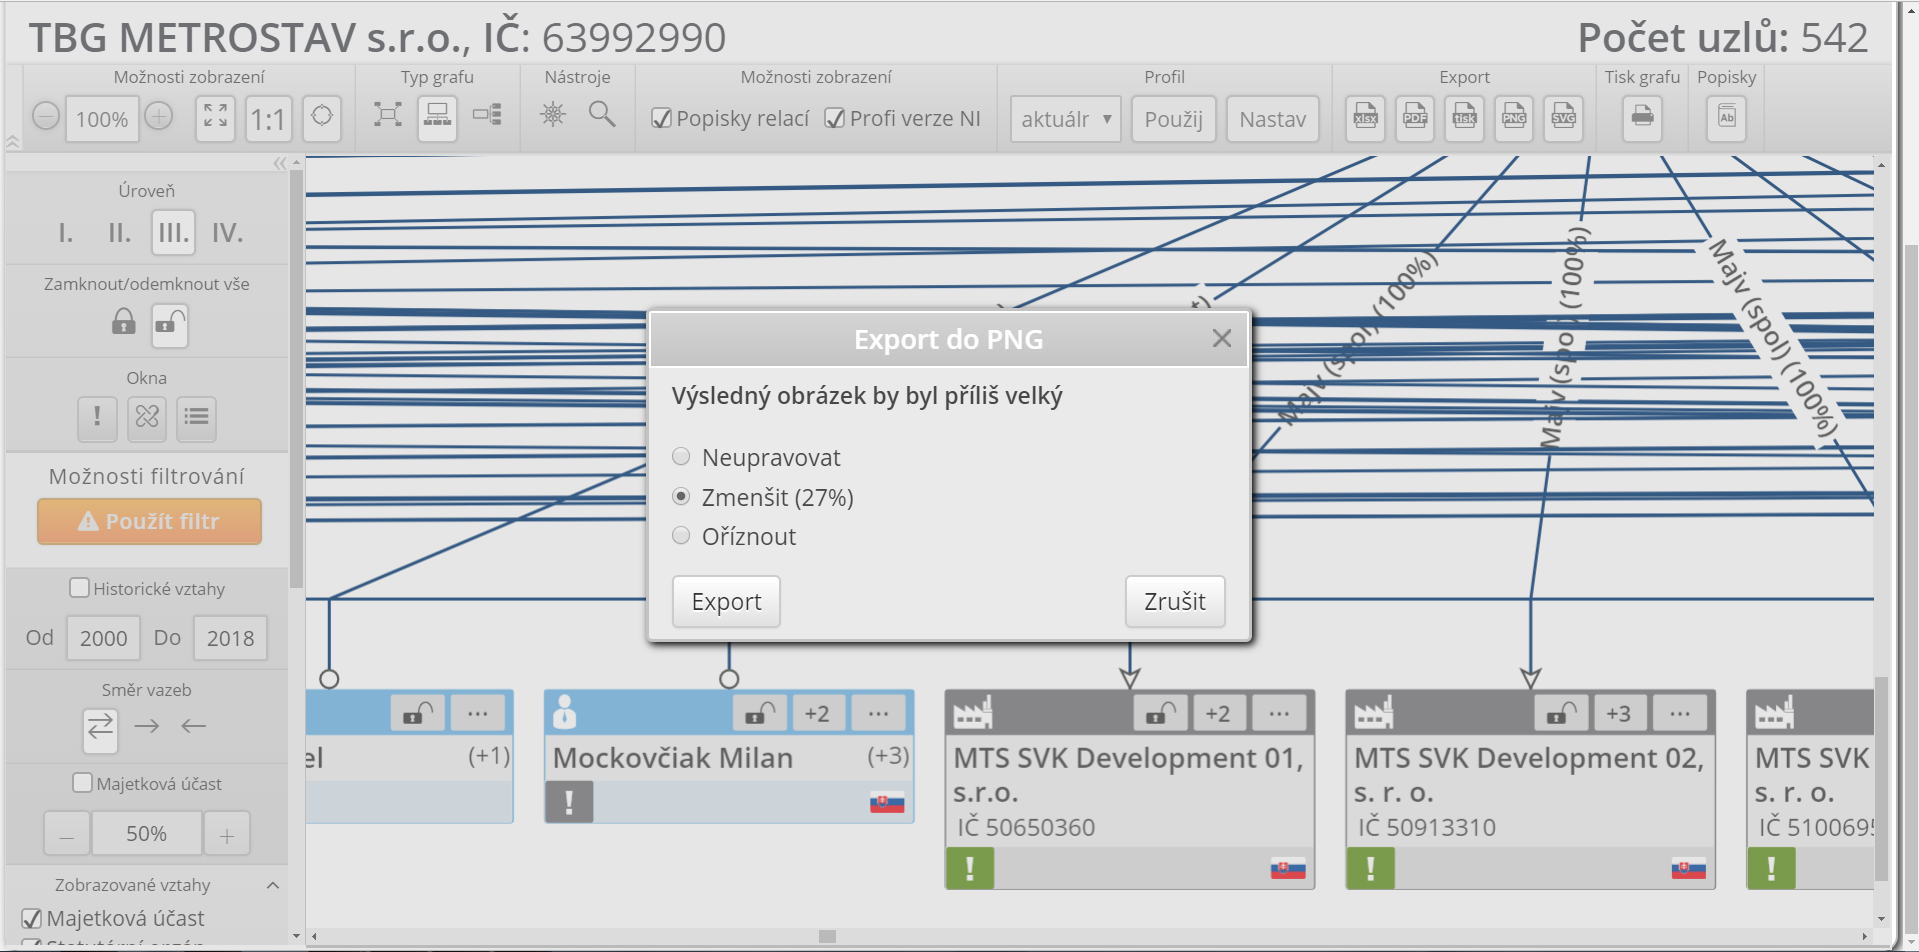Open the spider web tool icon
This screenshot has width=1919, height=952.
(553, 114)
